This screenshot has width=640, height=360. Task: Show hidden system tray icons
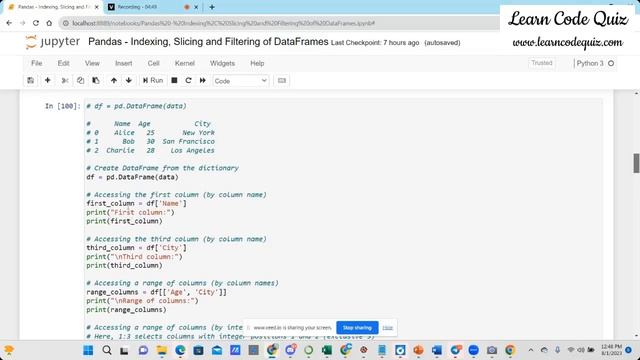[531, 350]
